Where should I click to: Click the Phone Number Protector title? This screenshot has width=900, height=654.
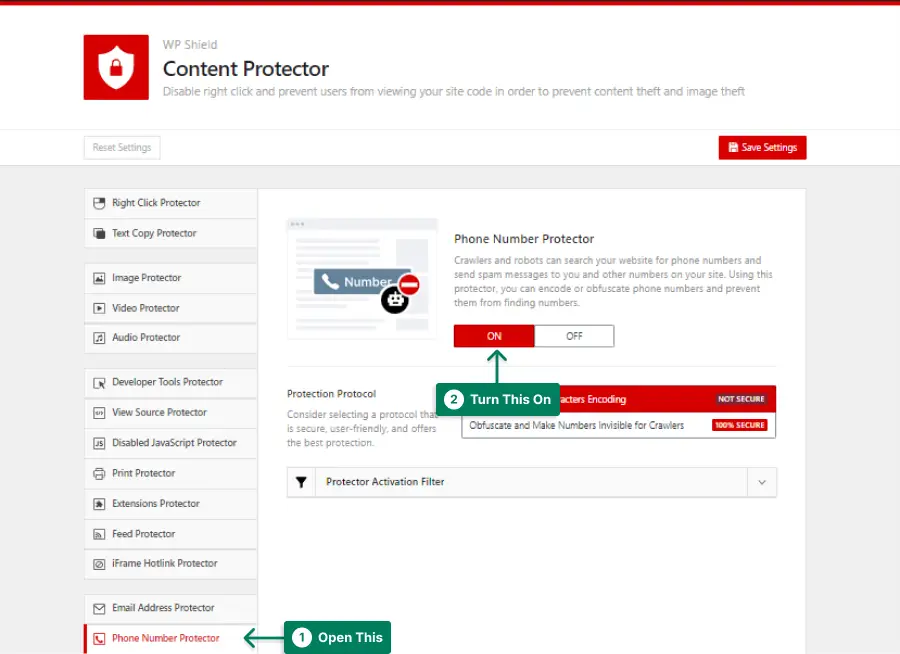pos(524,239)
